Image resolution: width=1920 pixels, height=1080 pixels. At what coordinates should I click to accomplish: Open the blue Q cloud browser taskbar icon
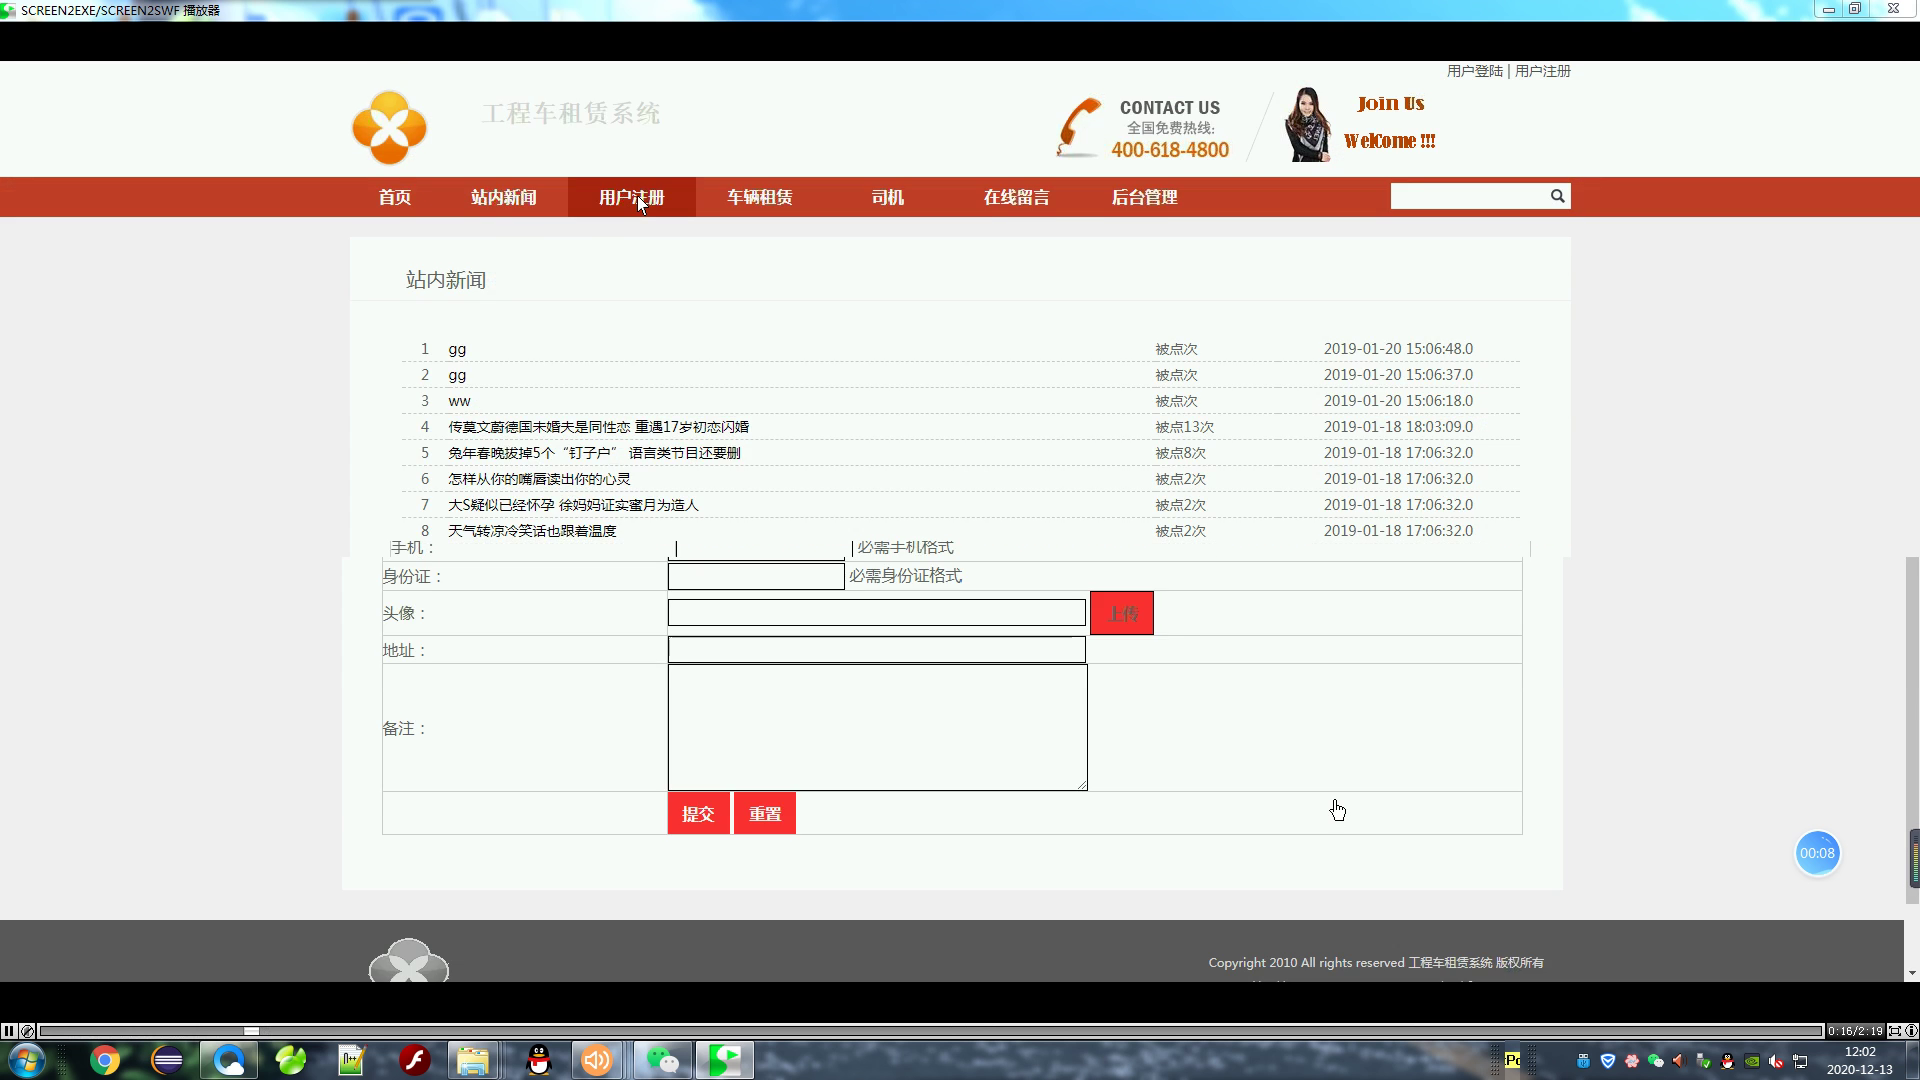(229, 1060)
